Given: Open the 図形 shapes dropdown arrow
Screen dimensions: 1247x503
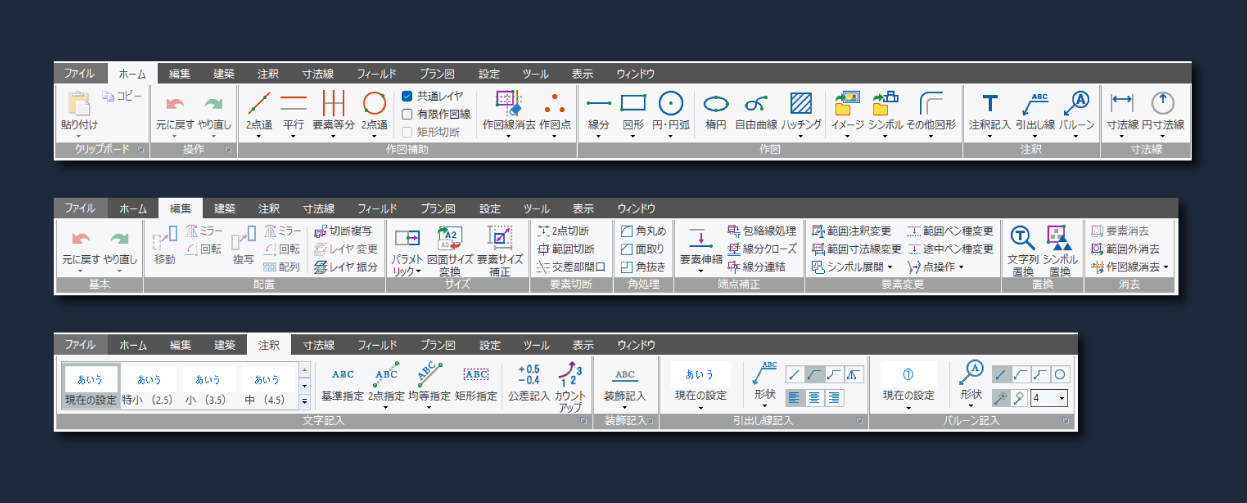Looking at the screenshot, I should tap(634, 137).
